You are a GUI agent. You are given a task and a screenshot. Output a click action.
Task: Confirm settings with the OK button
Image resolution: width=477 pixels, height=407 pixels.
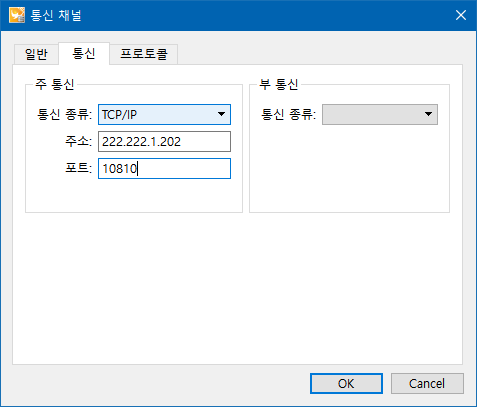[346, 384]
